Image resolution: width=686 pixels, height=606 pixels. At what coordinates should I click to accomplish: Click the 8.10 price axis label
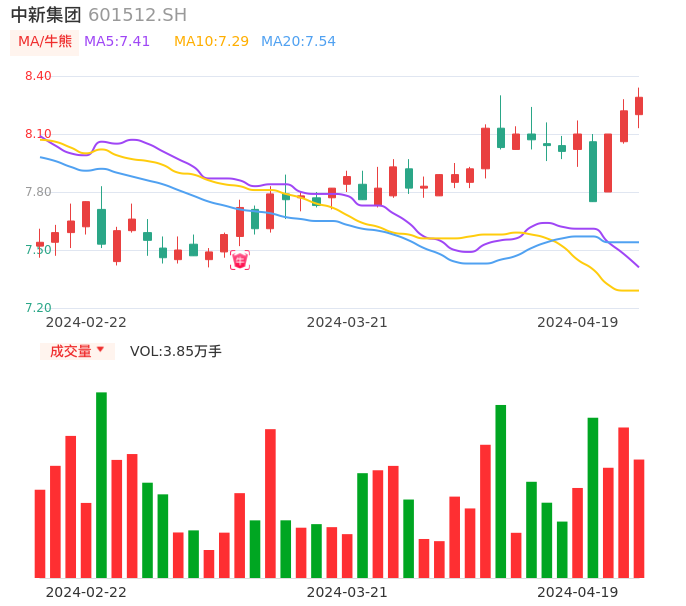38,134
